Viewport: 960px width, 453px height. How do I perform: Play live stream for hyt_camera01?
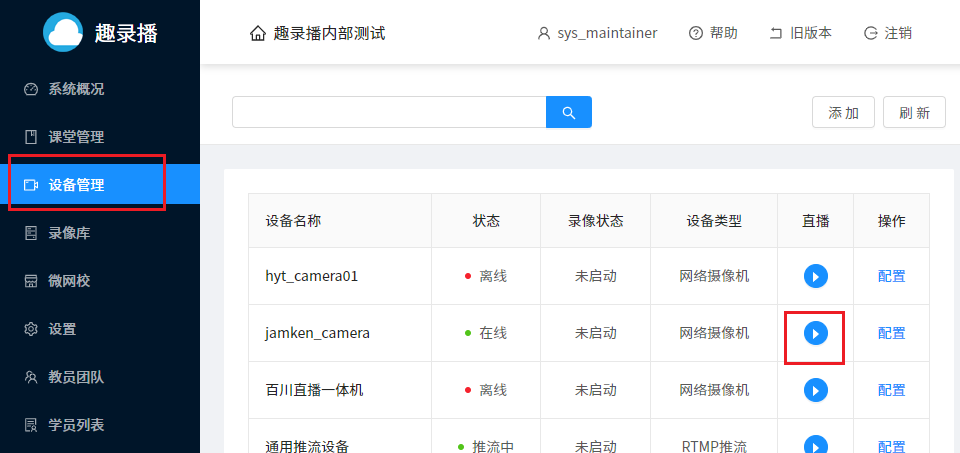point(816,276)
